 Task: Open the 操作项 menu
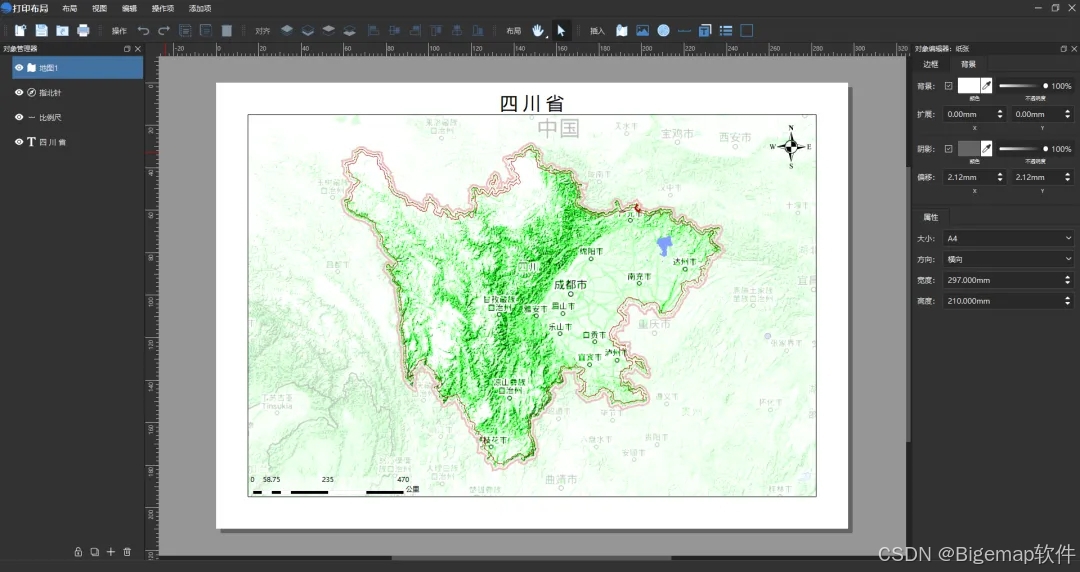163,8
